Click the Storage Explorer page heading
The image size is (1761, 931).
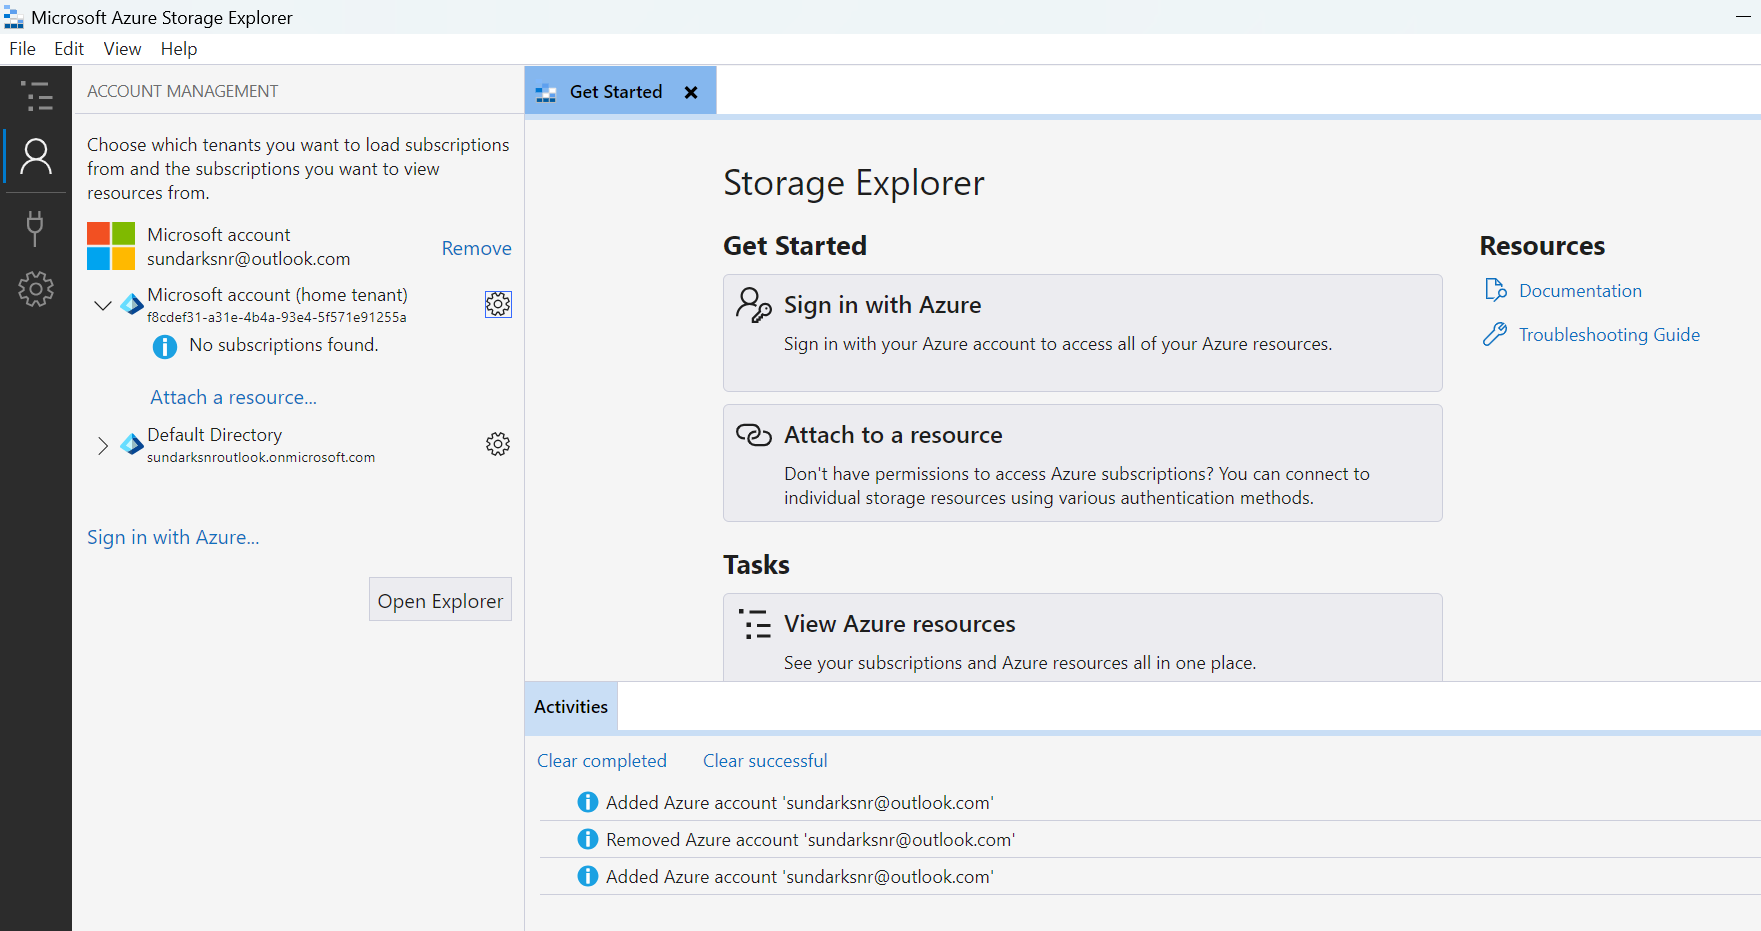click(854, 183)
